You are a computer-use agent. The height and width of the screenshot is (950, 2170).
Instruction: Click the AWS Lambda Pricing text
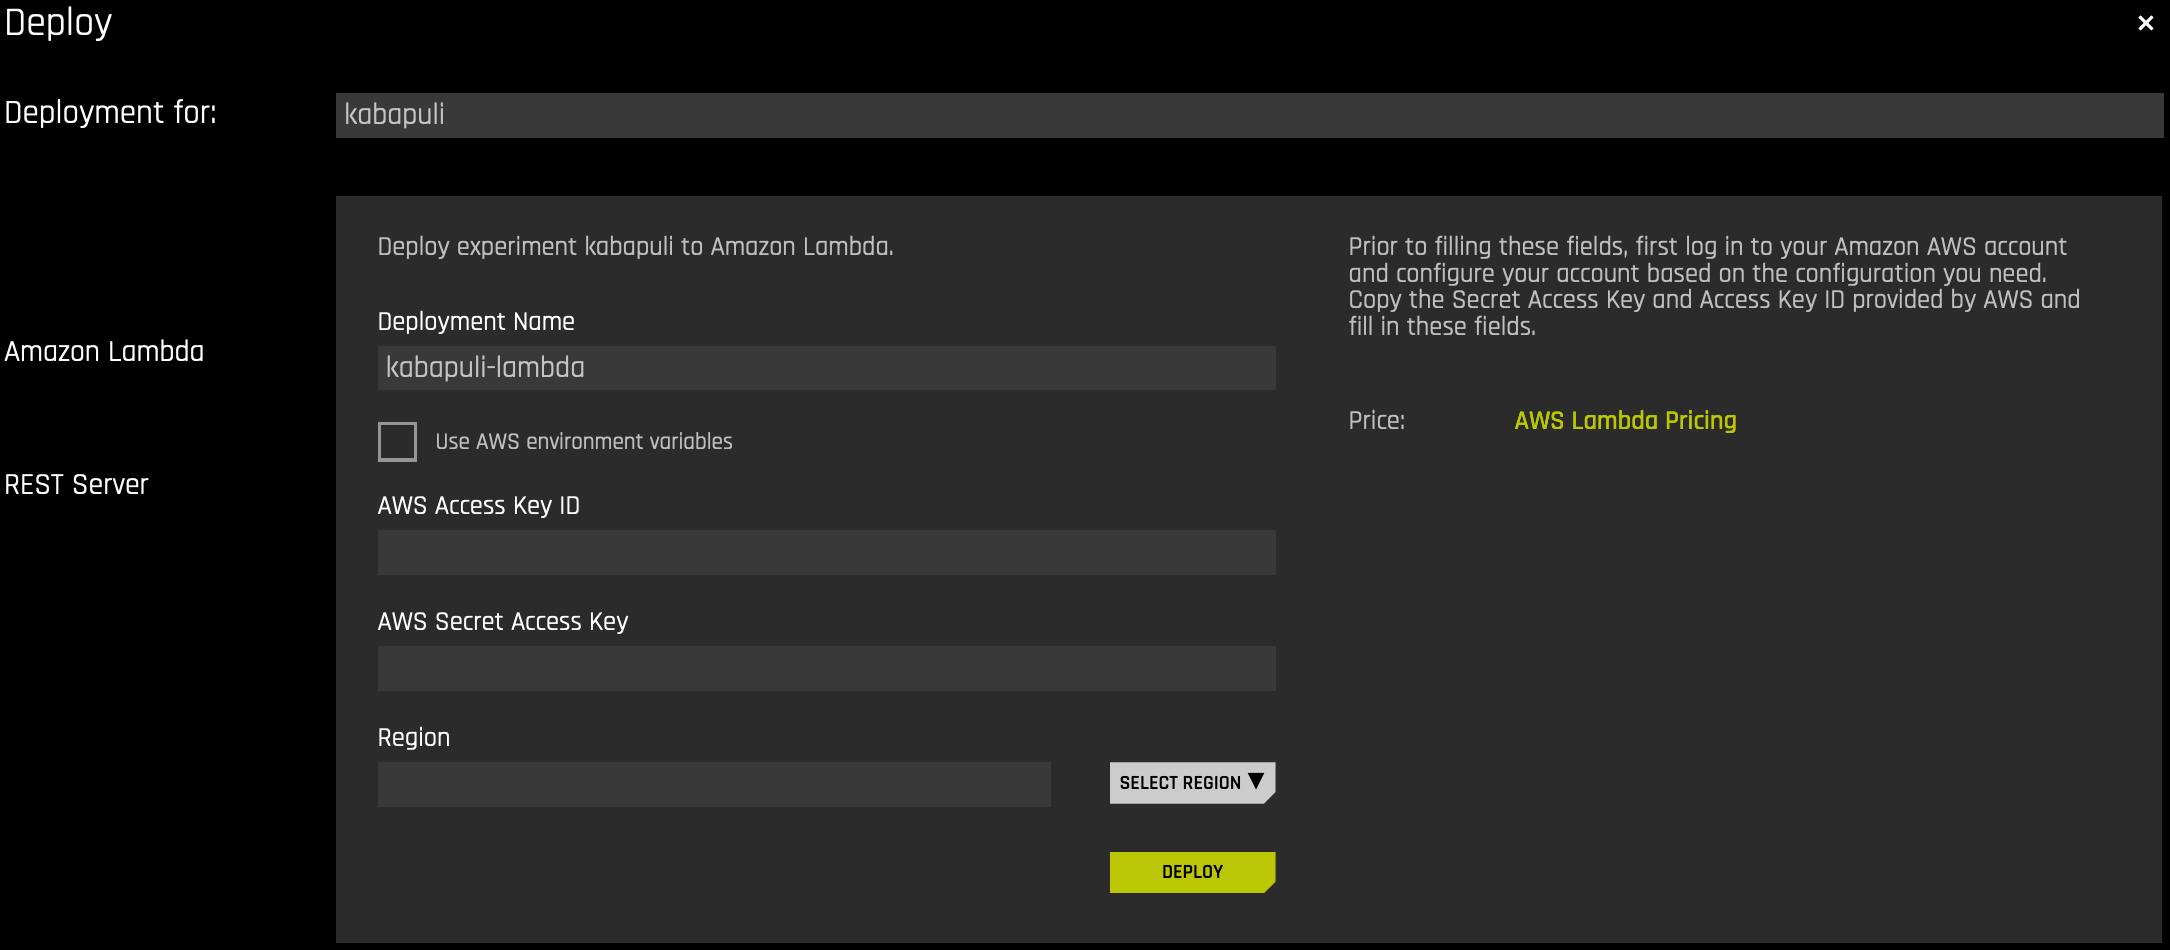(1624, 420)
